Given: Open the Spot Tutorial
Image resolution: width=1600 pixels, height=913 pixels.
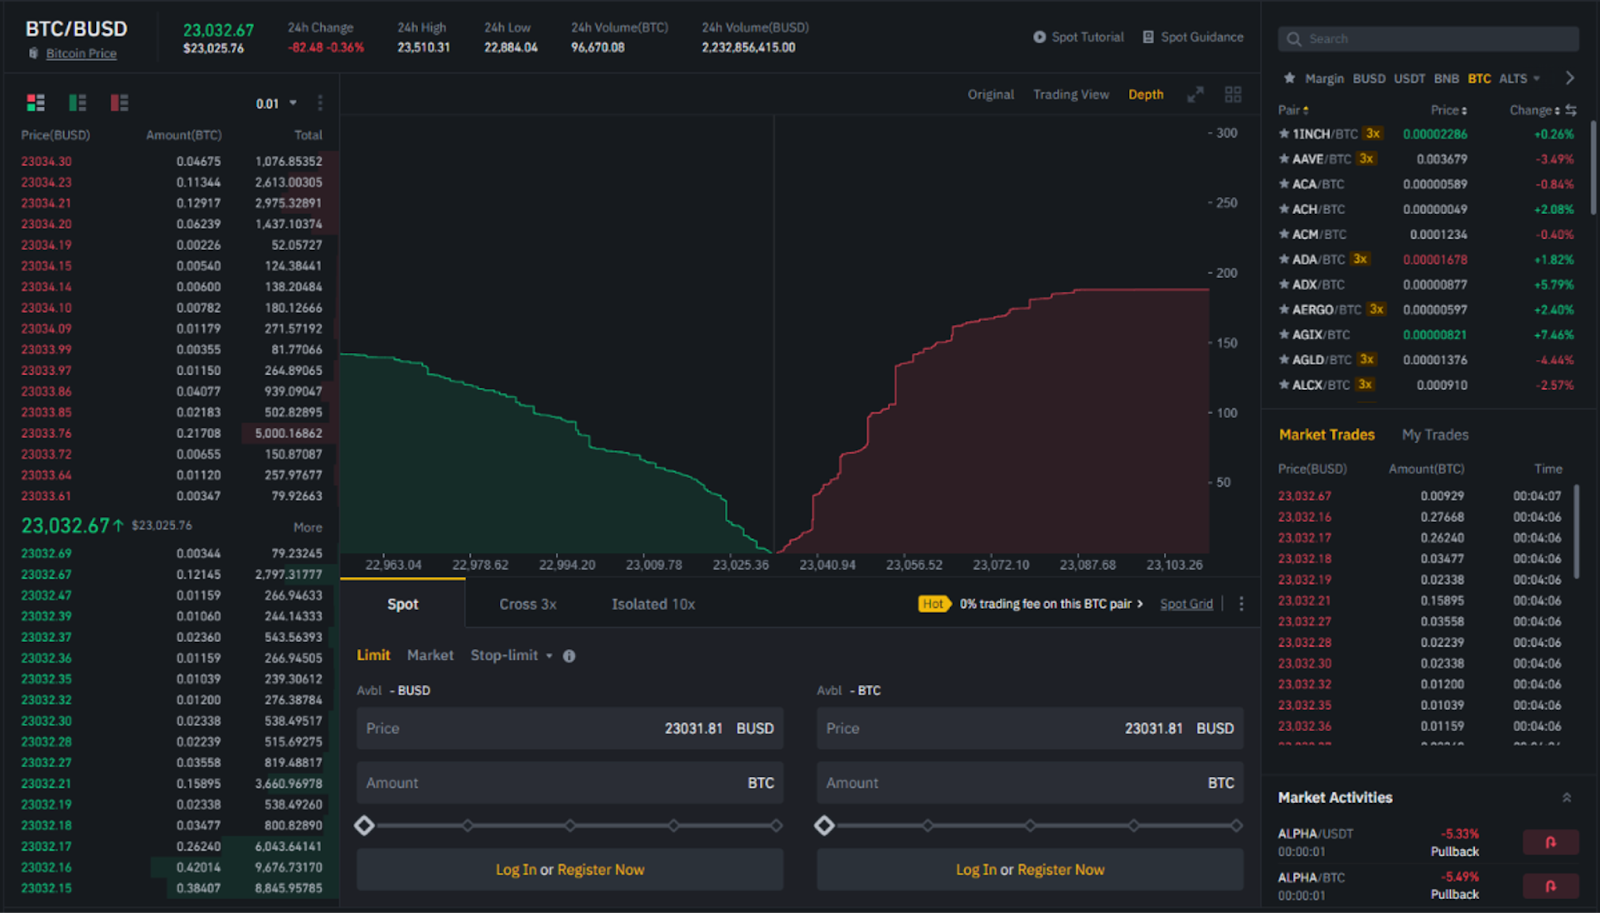Looking at the screenshot, I should tap(1079, 36).
